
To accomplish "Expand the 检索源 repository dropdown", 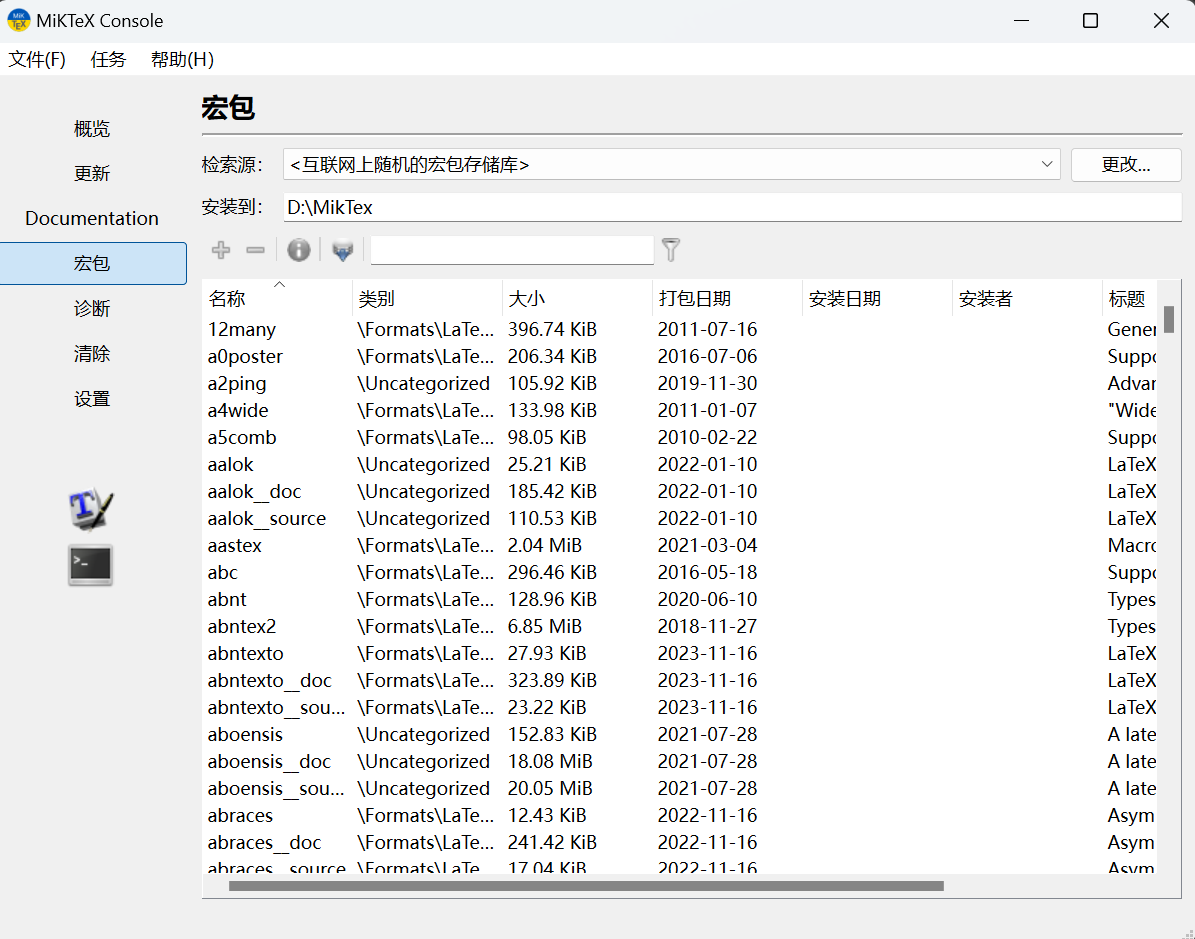I will (671, 165).
